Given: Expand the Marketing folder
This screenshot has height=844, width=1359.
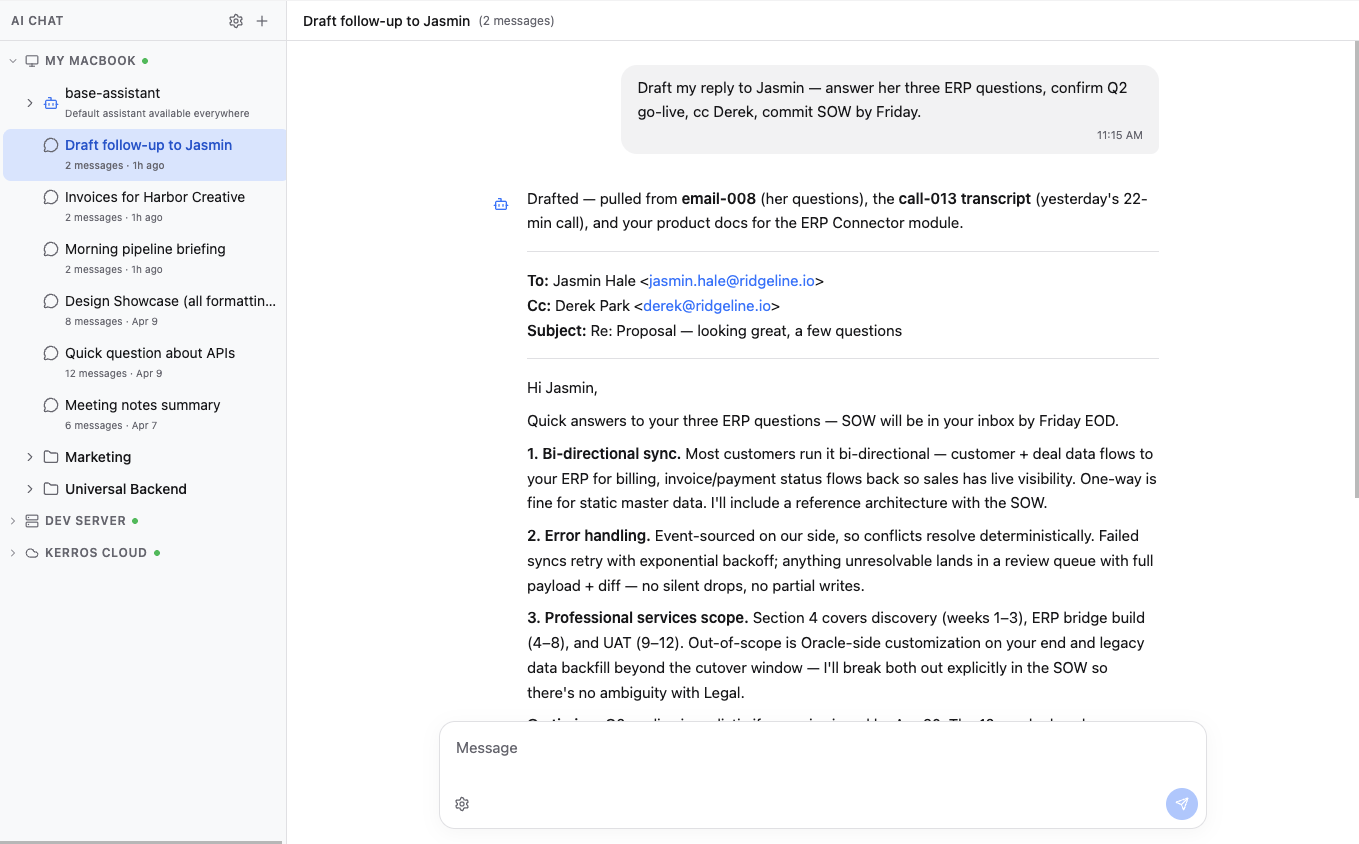Looking at the screenshot, I should 28,457.
